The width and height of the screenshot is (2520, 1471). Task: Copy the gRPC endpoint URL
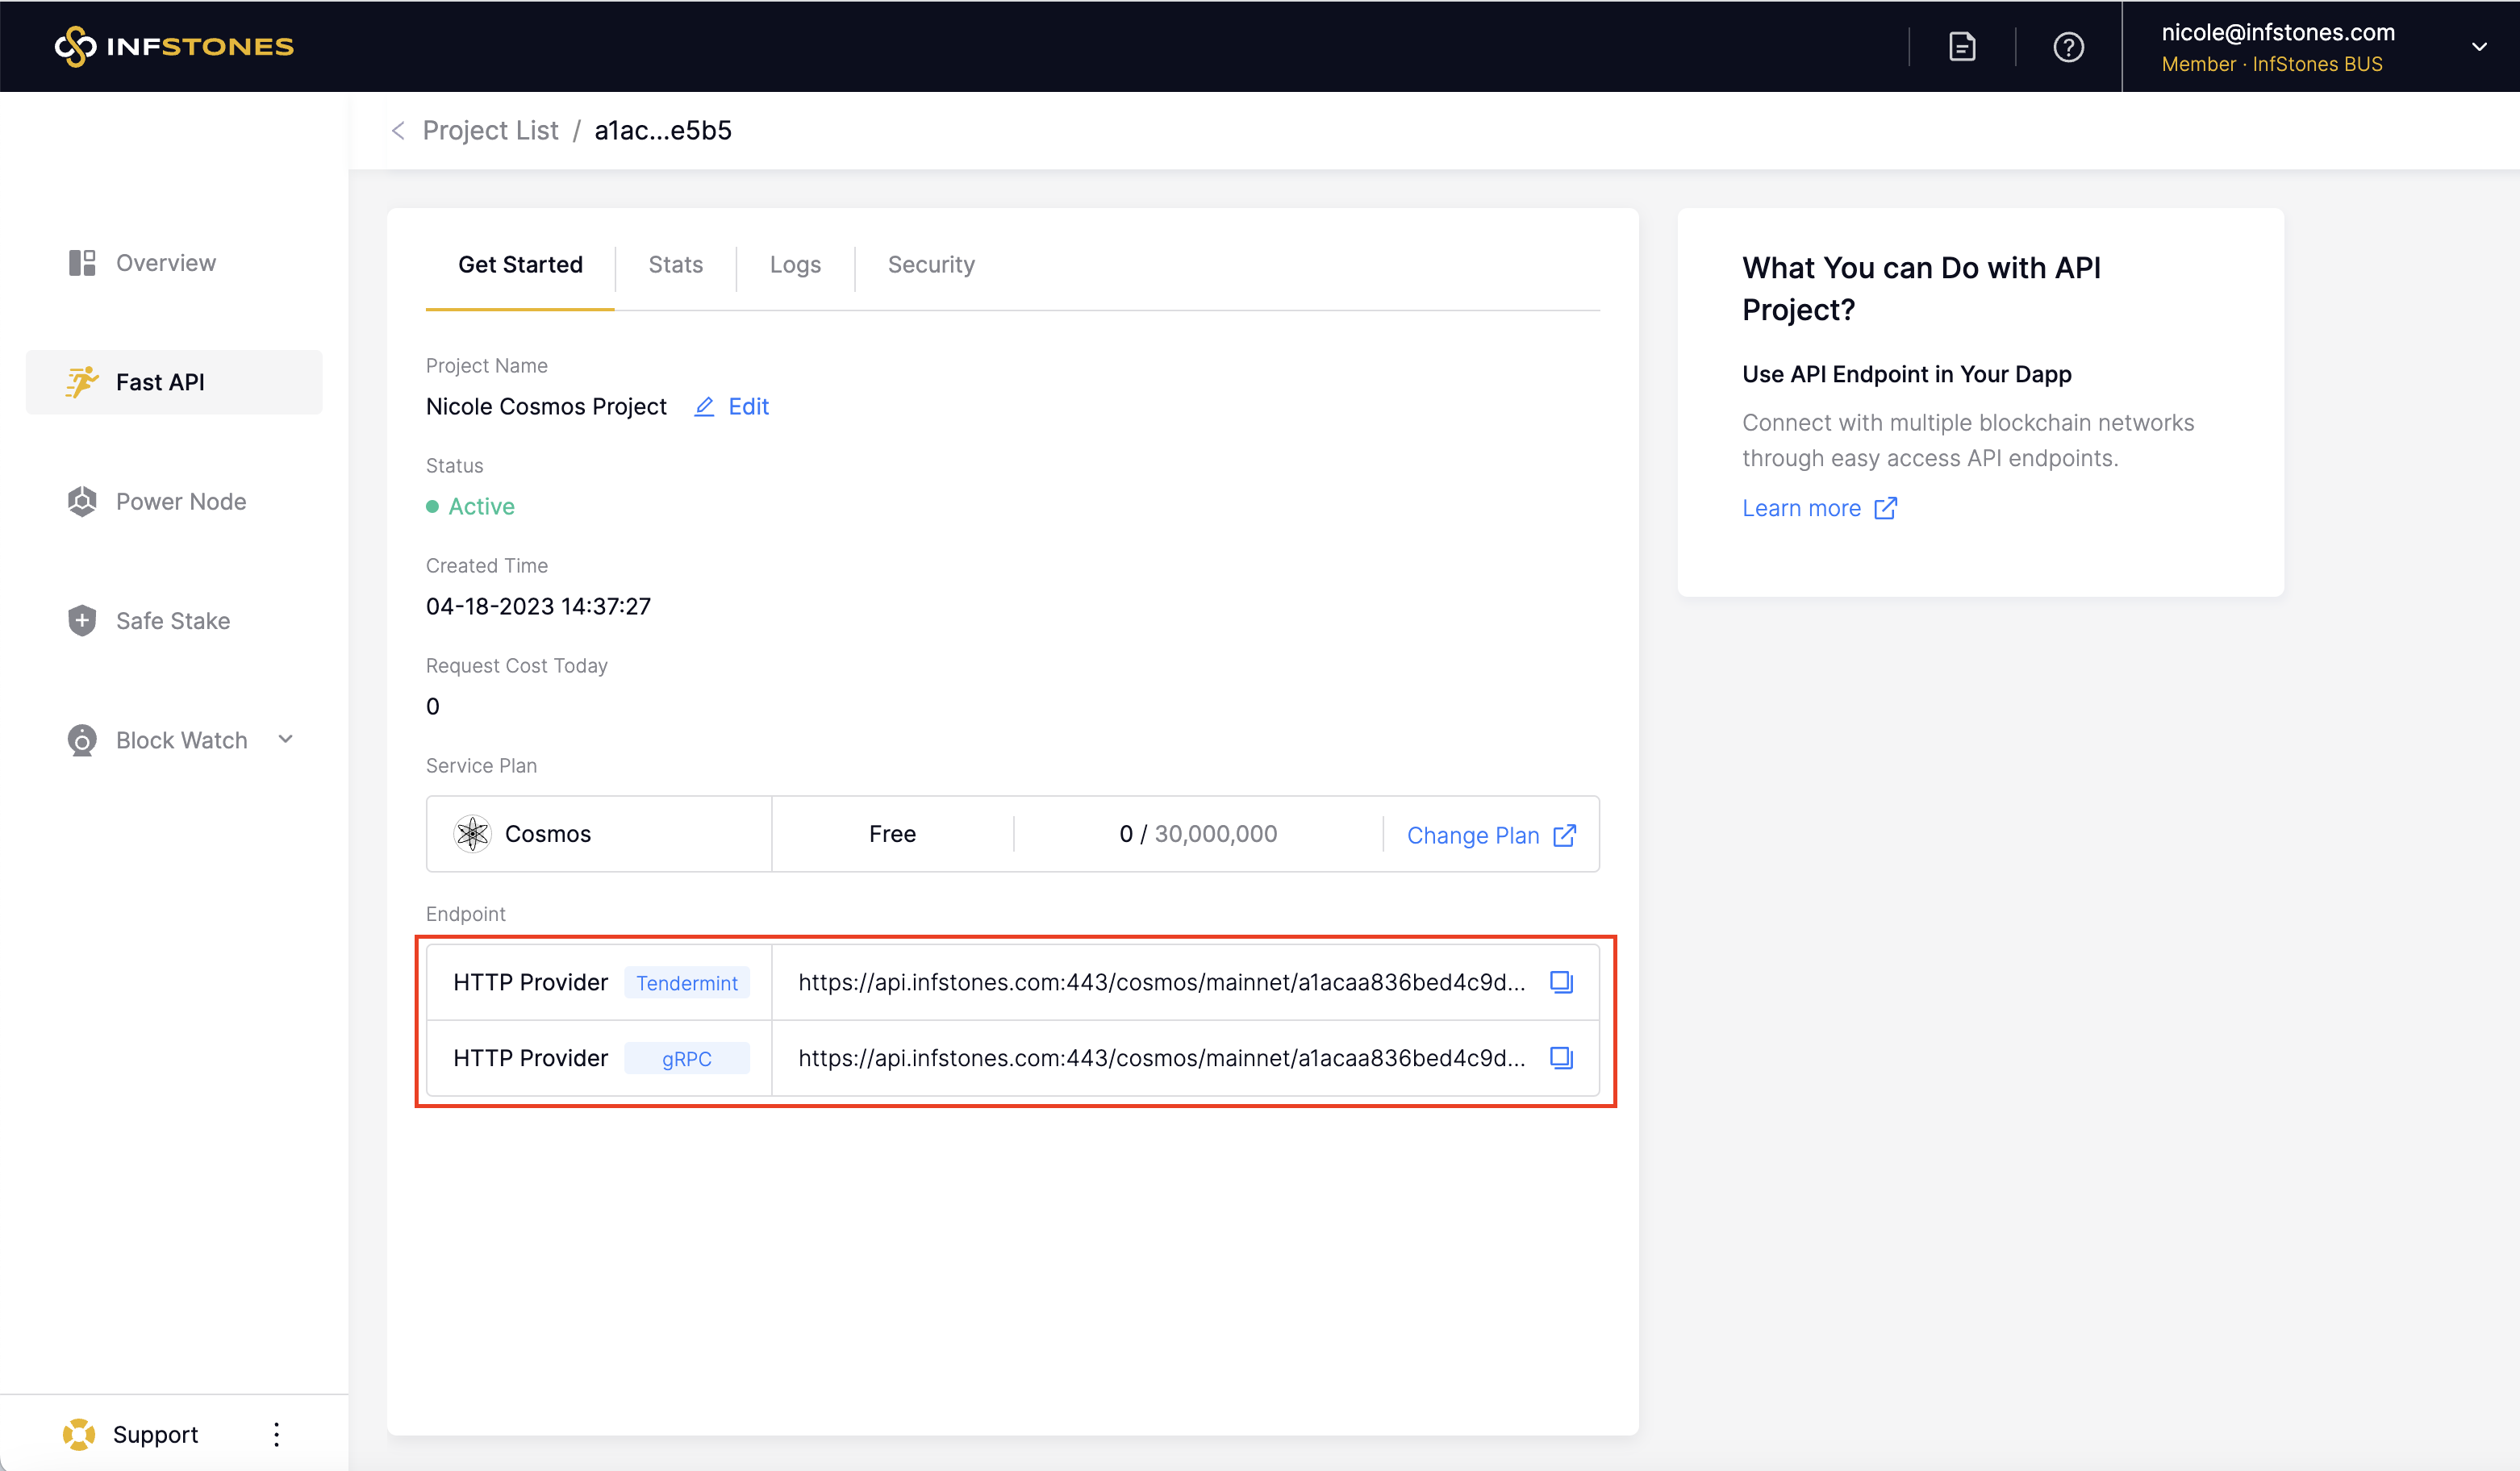click(1560, 1057)
